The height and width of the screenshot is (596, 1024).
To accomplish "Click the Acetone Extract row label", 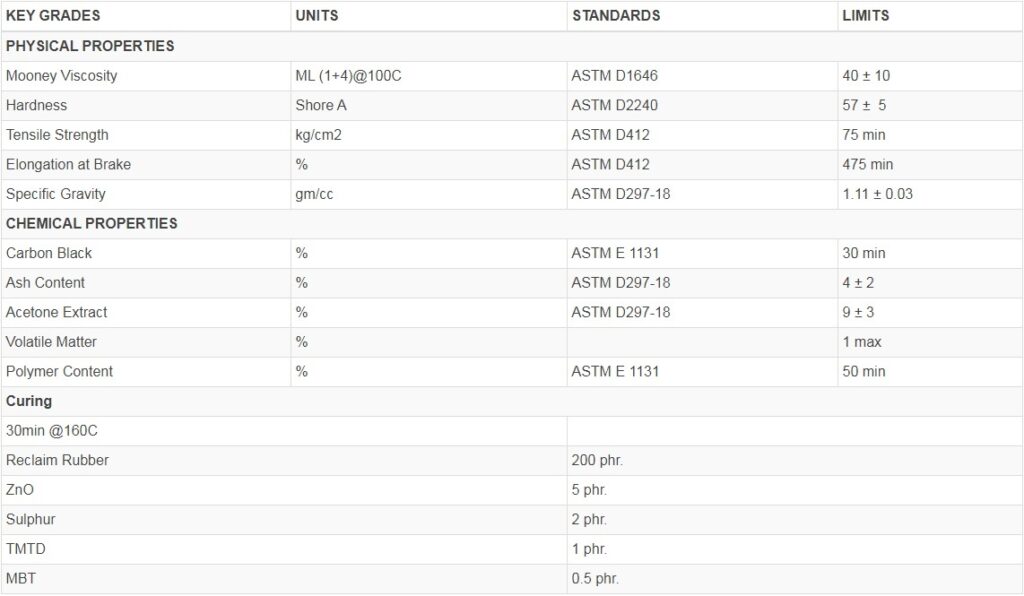I will click(x=56, y=312).
